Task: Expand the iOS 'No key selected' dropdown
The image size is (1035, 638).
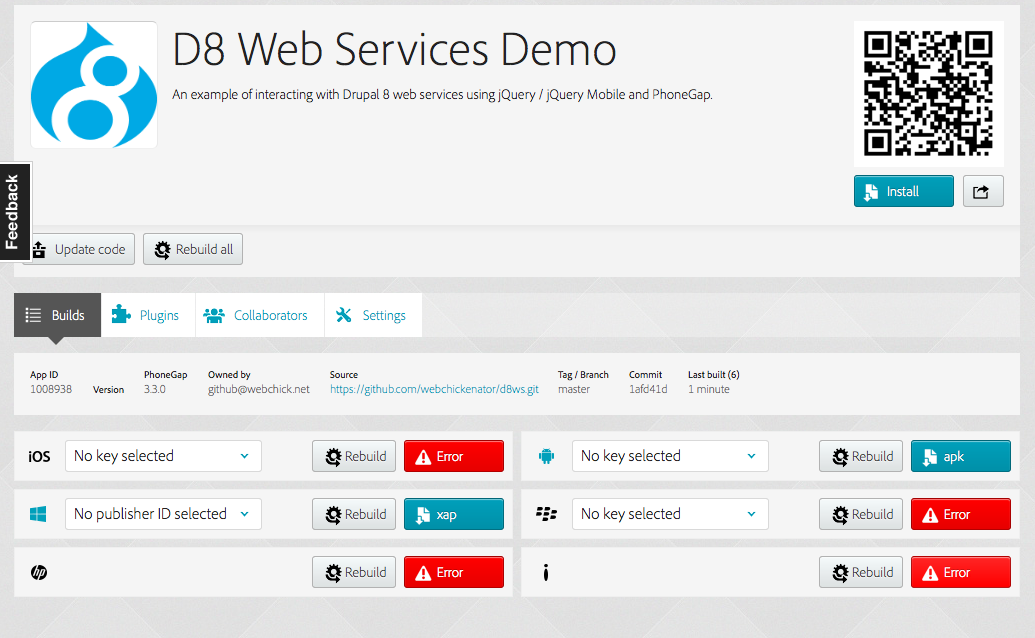Action: pyautogui.click(x=163, y=456)
